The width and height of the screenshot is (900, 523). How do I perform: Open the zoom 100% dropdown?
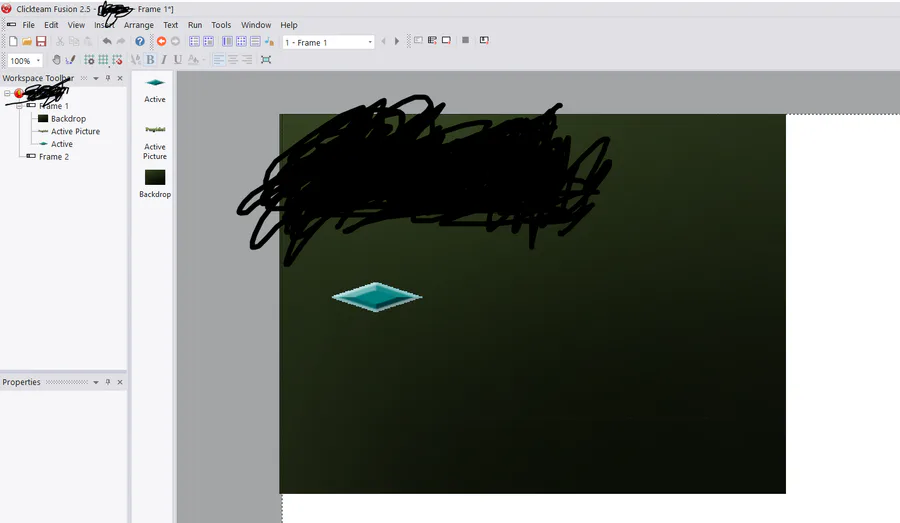pos(38,60)
